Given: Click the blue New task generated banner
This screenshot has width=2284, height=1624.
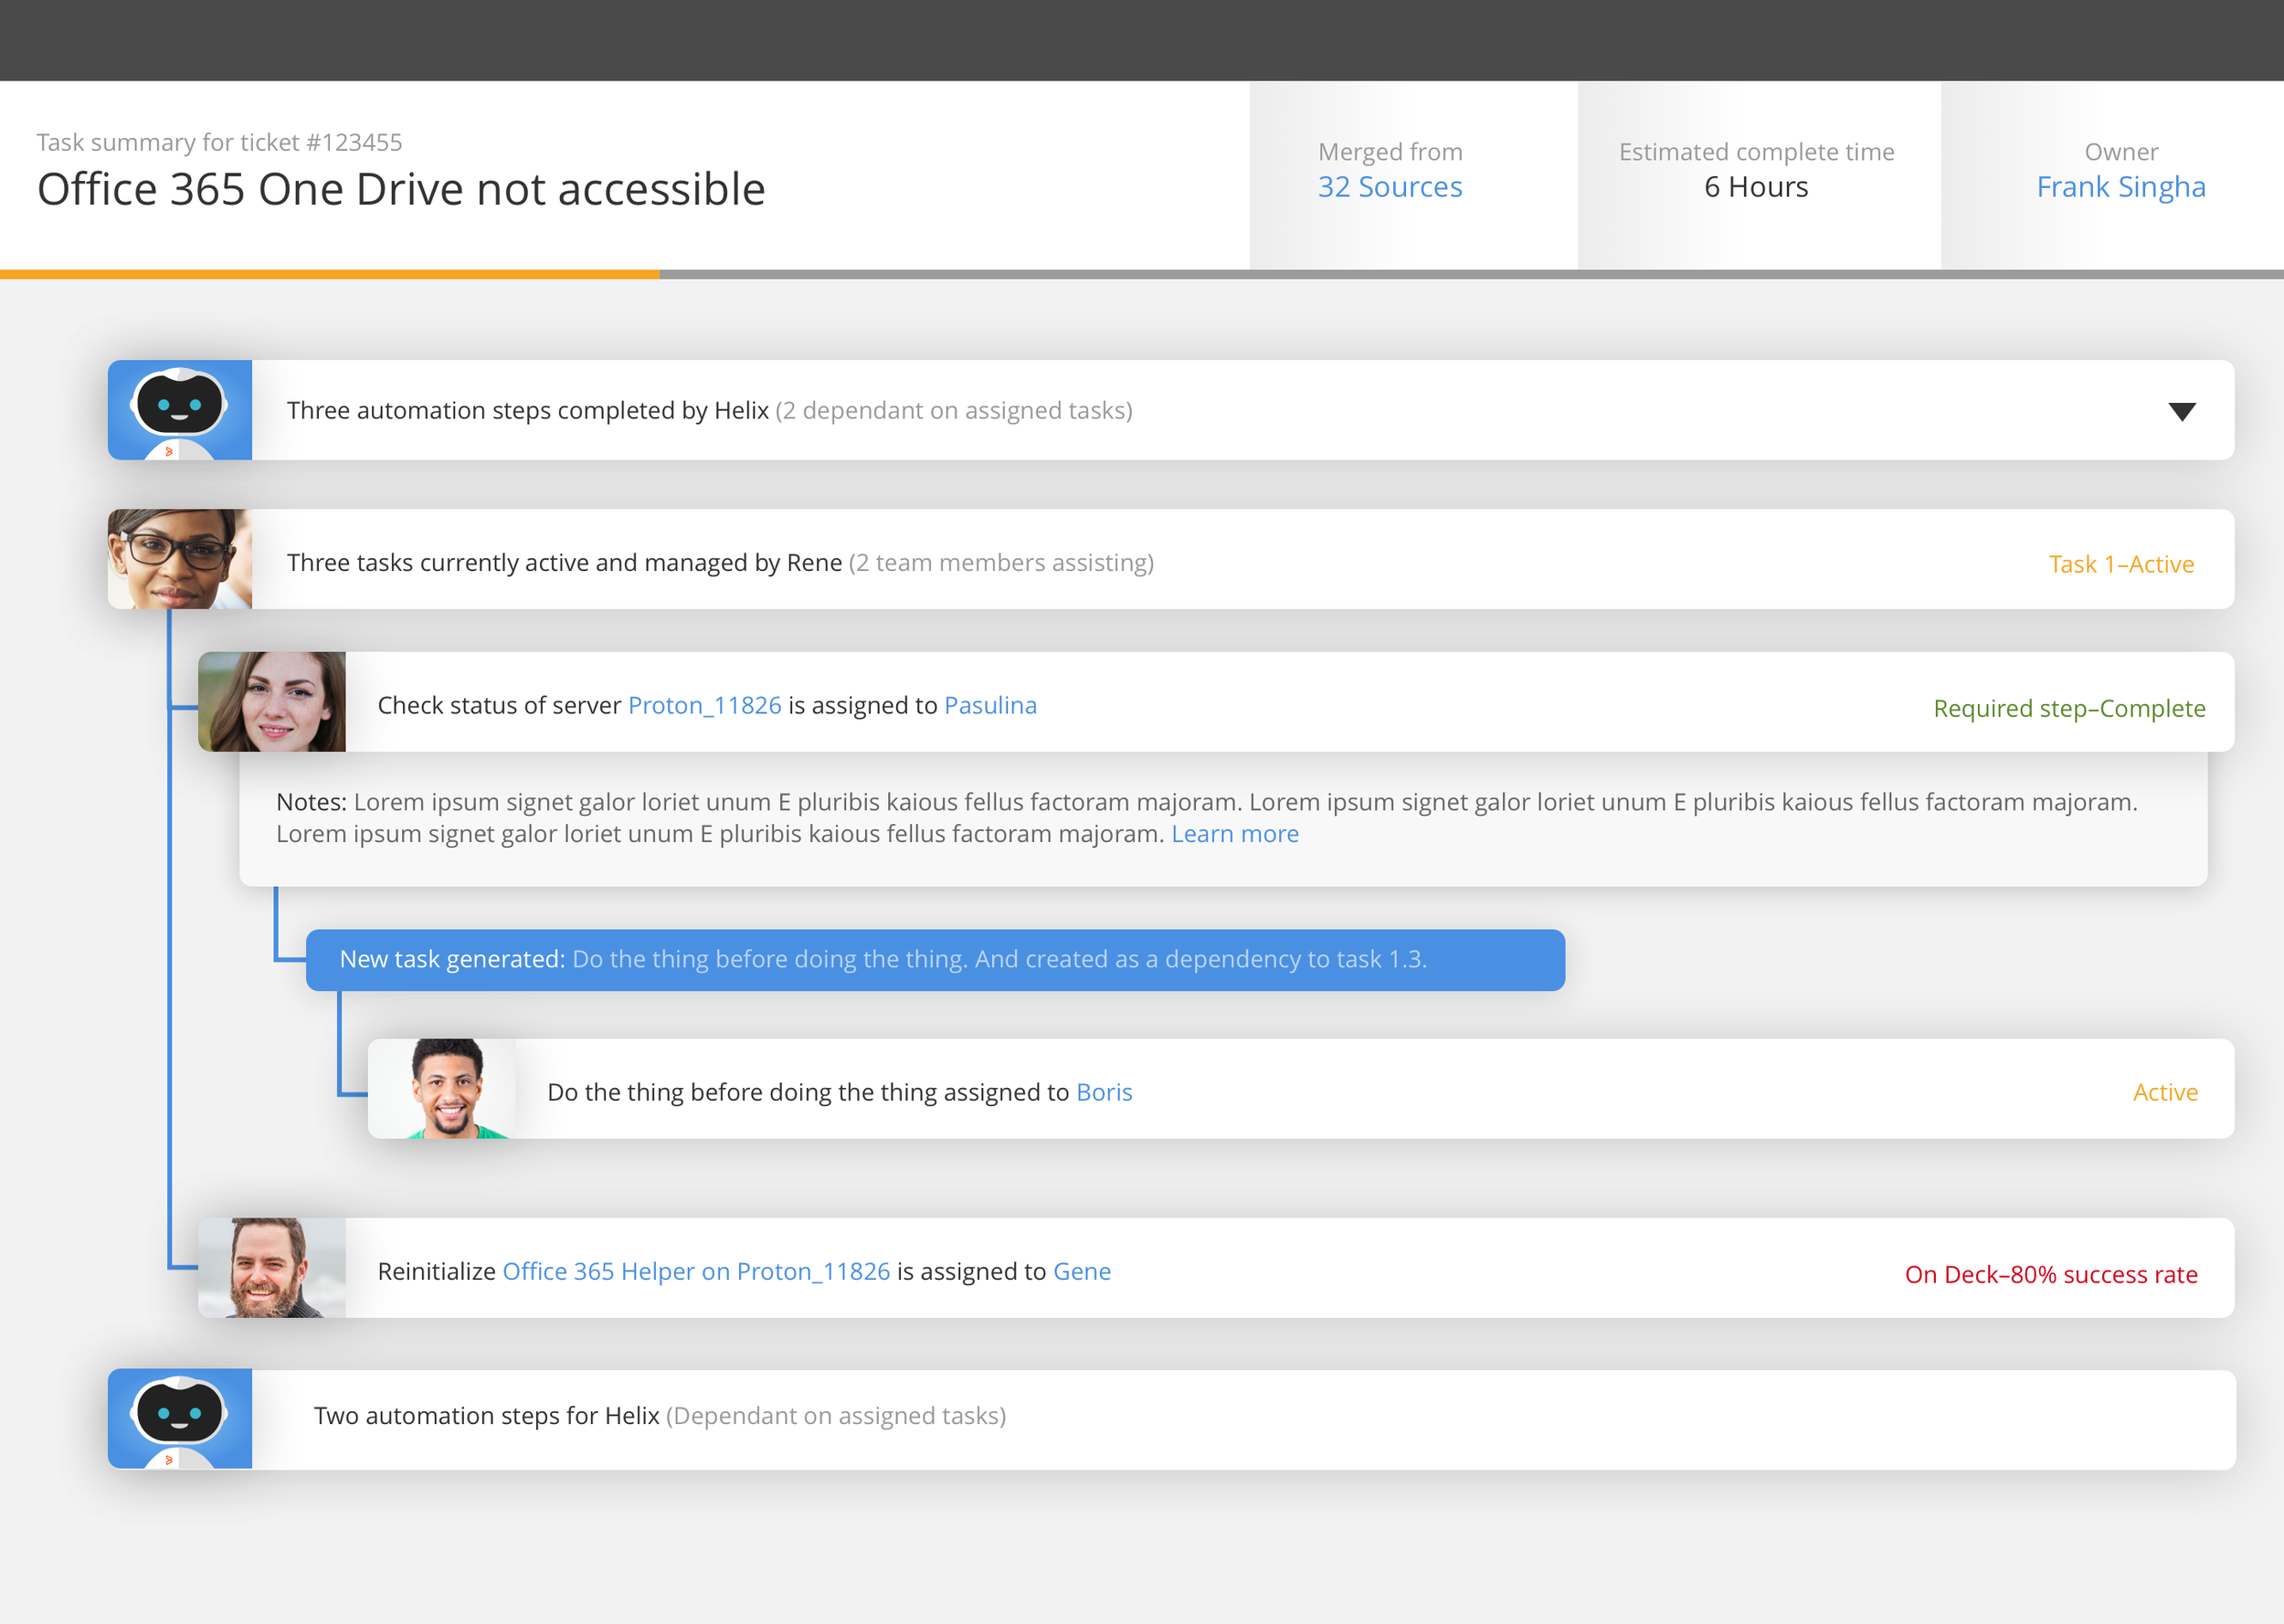Looking at the screenshot, I should click(935, 959).
